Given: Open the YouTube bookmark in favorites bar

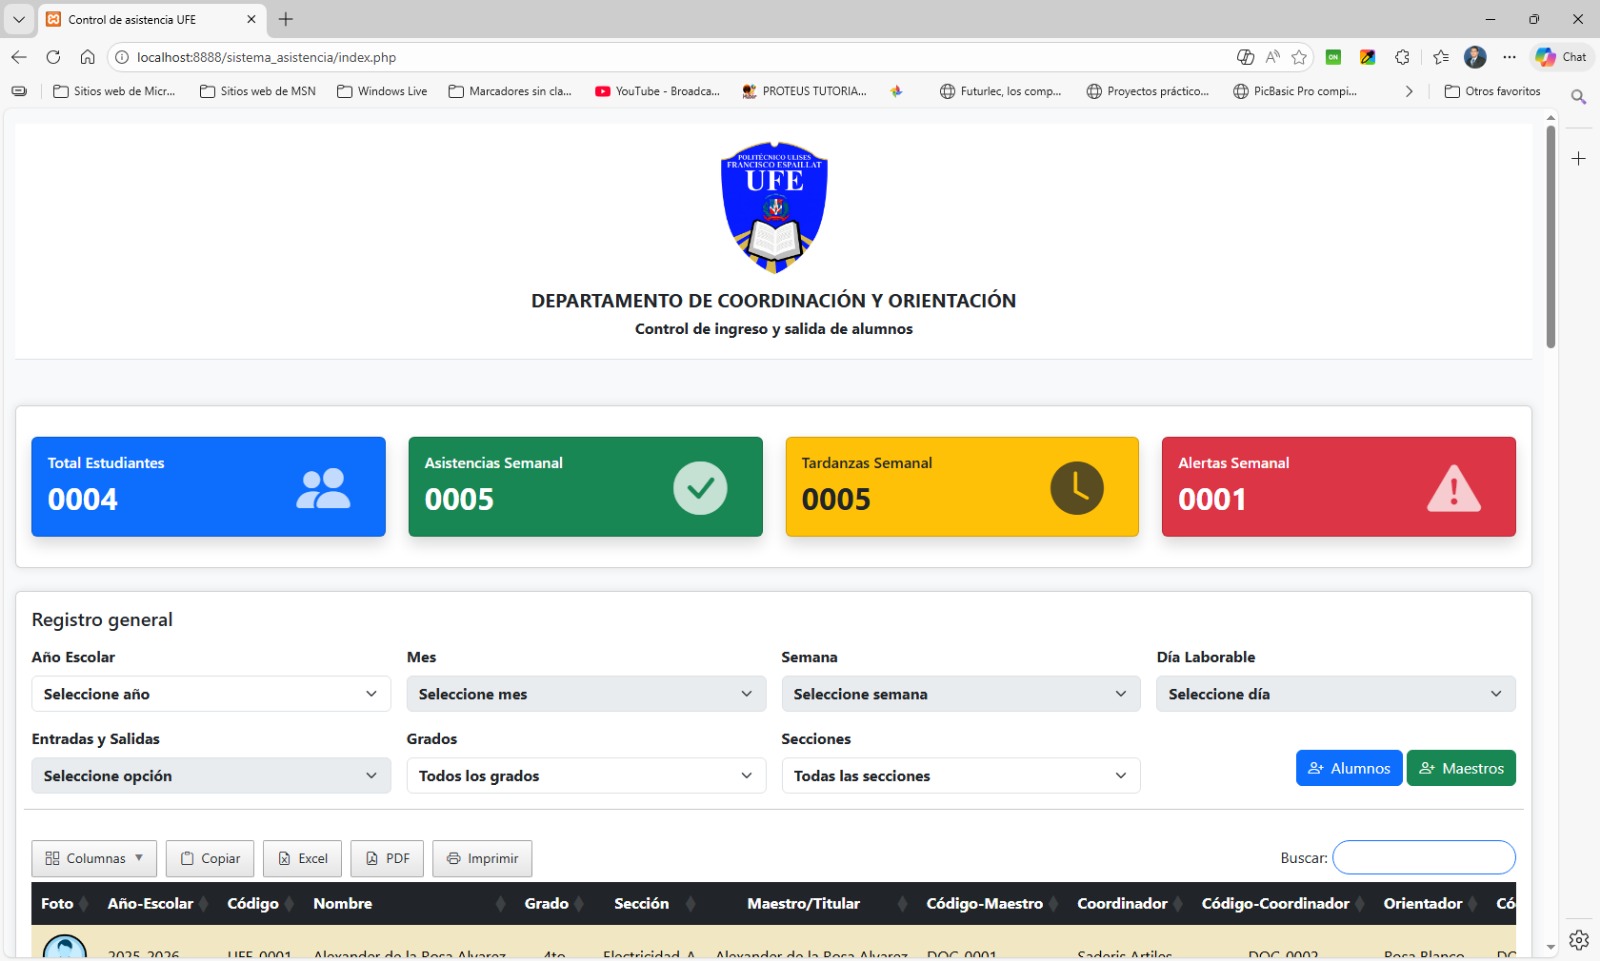Looking at the screenshot, I should pos(657,91).
